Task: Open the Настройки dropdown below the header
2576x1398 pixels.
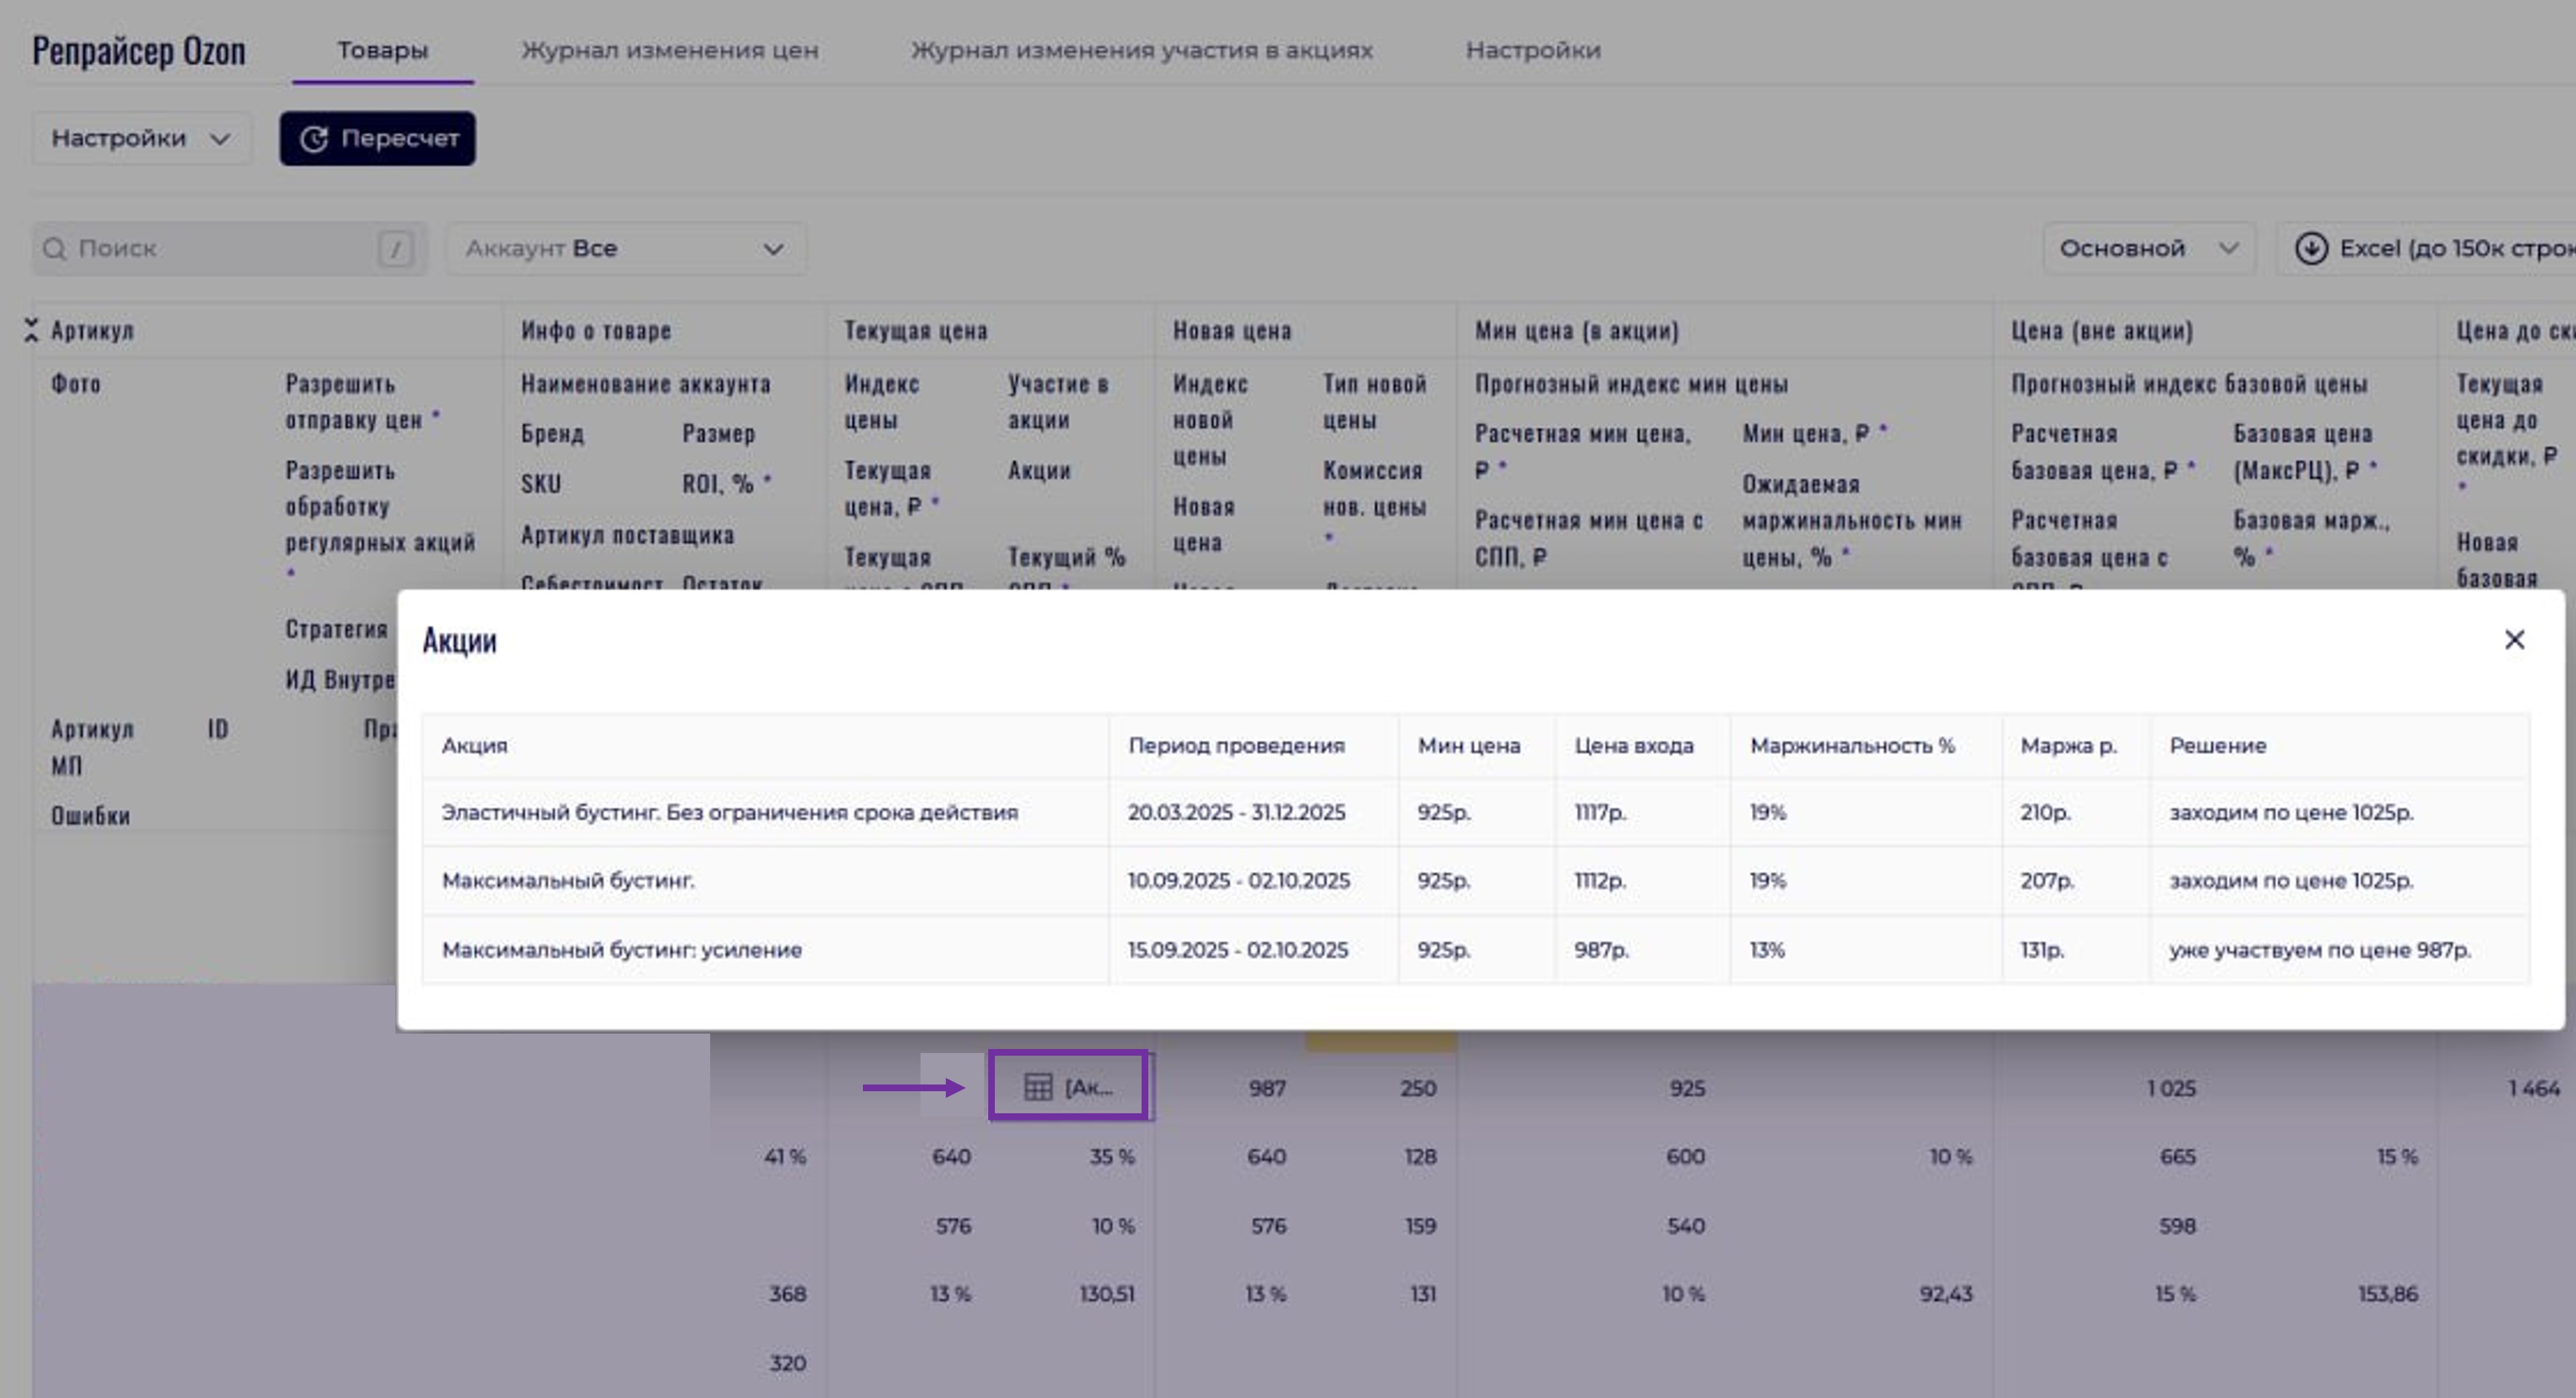Action: click(x=141, y=138)
